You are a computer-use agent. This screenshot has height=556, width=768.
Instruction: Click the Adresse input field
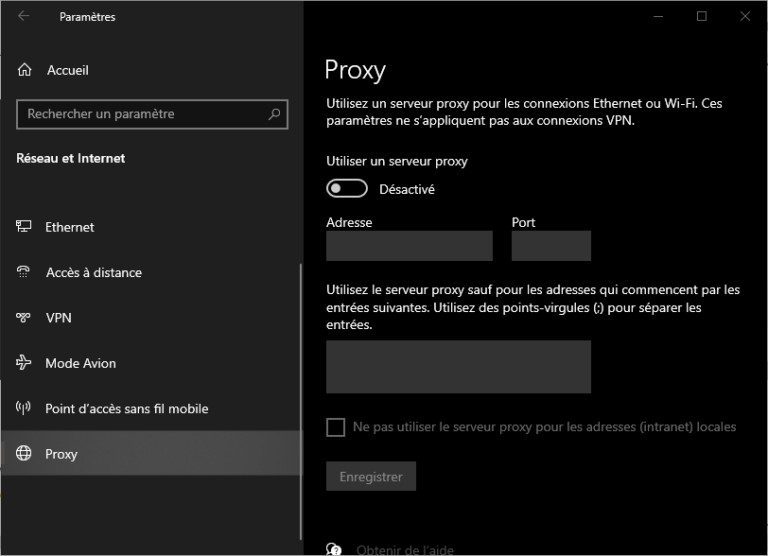[409, 246]
